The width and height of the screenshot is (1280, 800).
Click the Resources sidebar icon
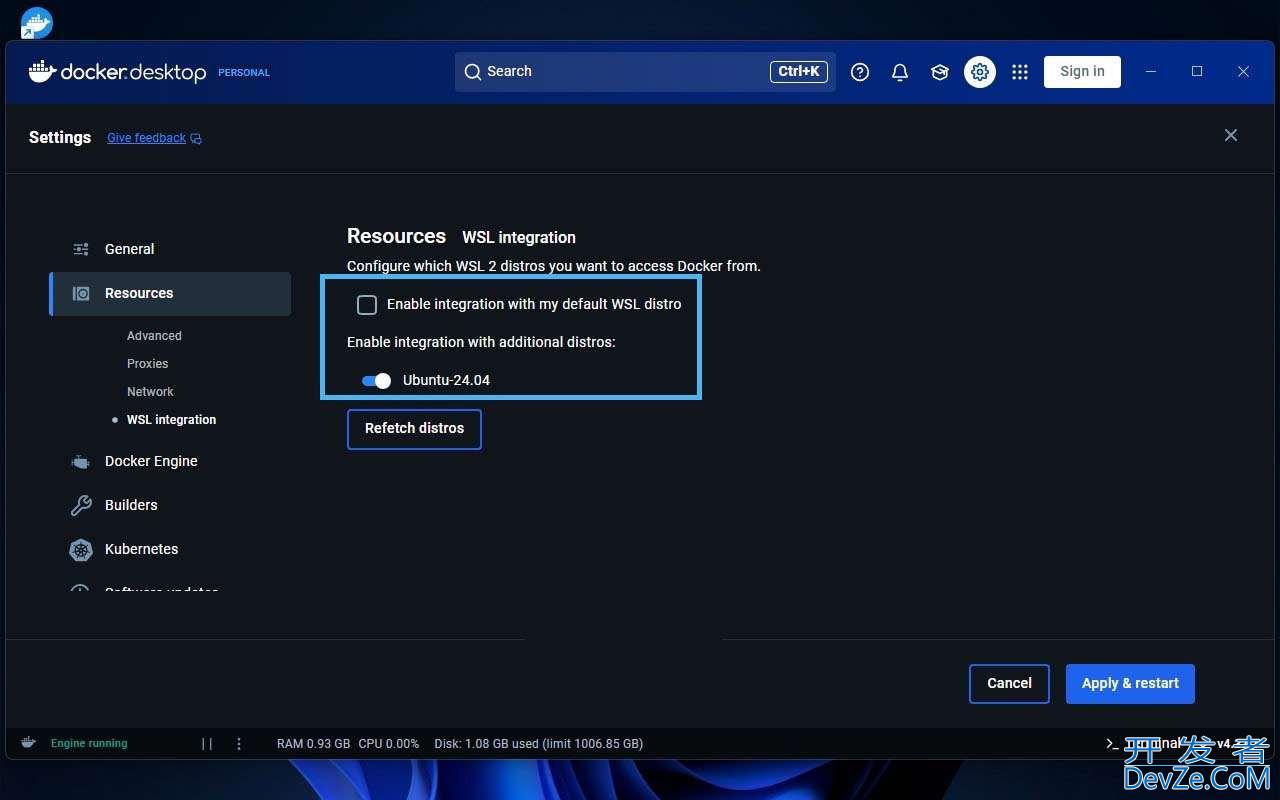coord(81,293)
